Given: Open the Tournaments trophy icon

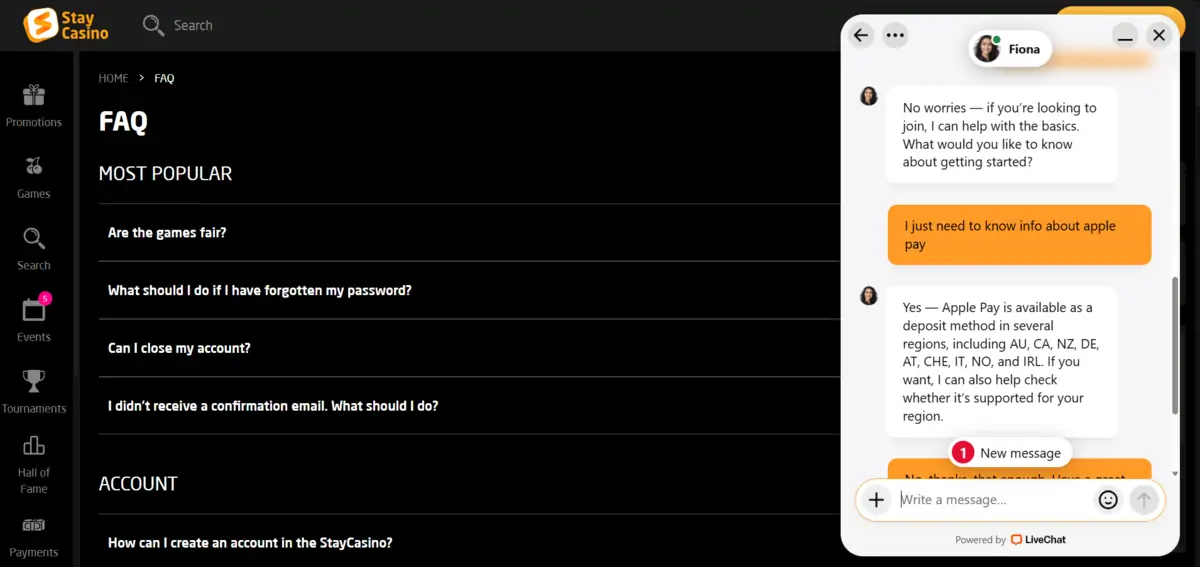Looking at the screenshot, I should [34, 381].
